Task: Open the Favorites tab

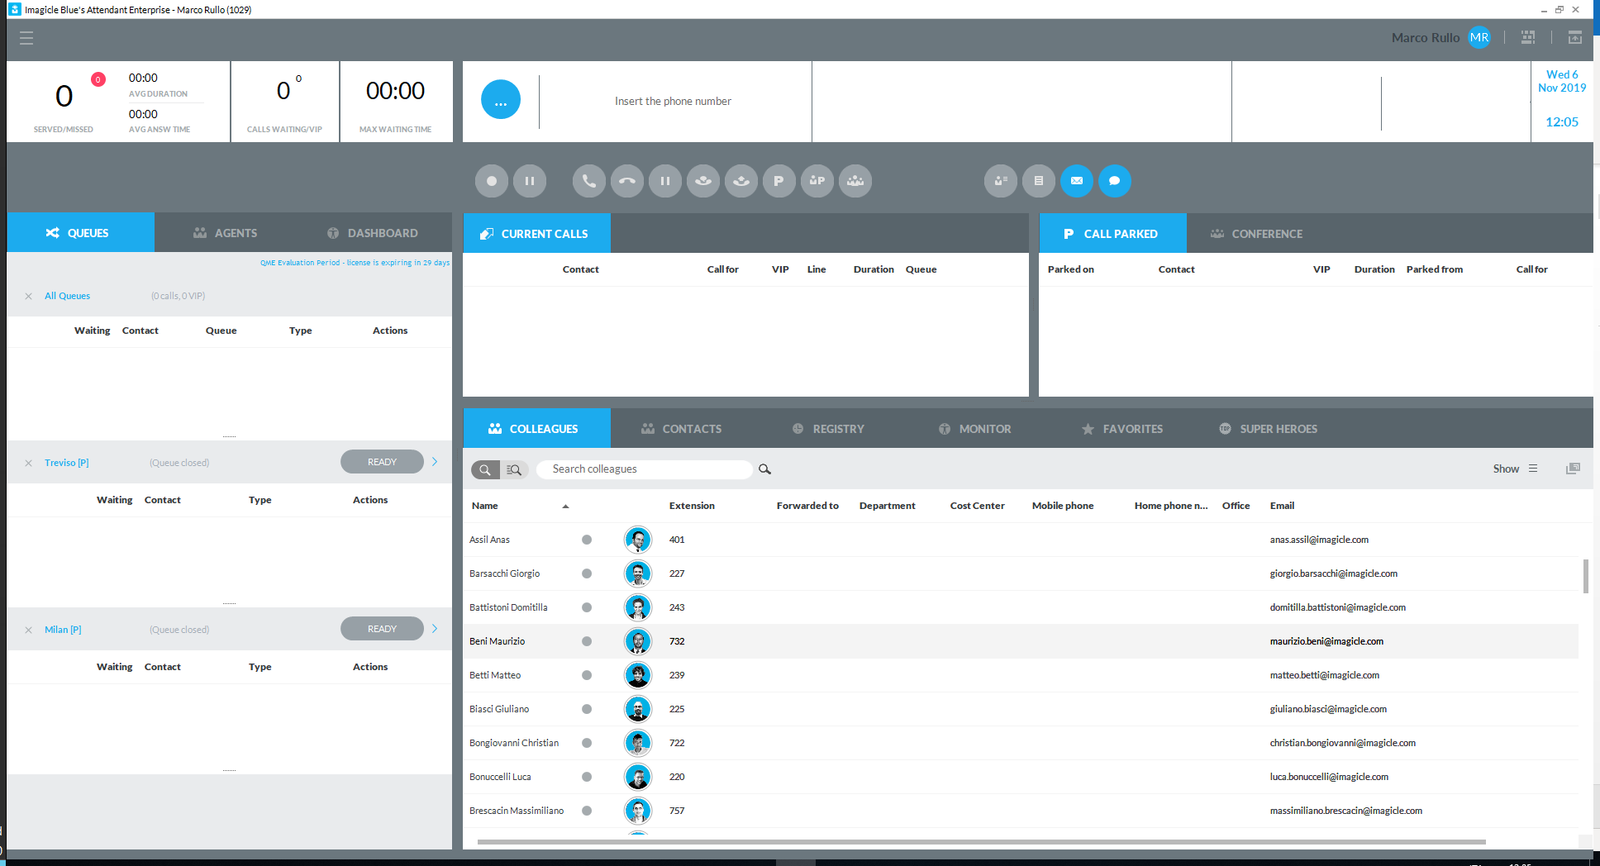Action: [x=1122, y=429]
